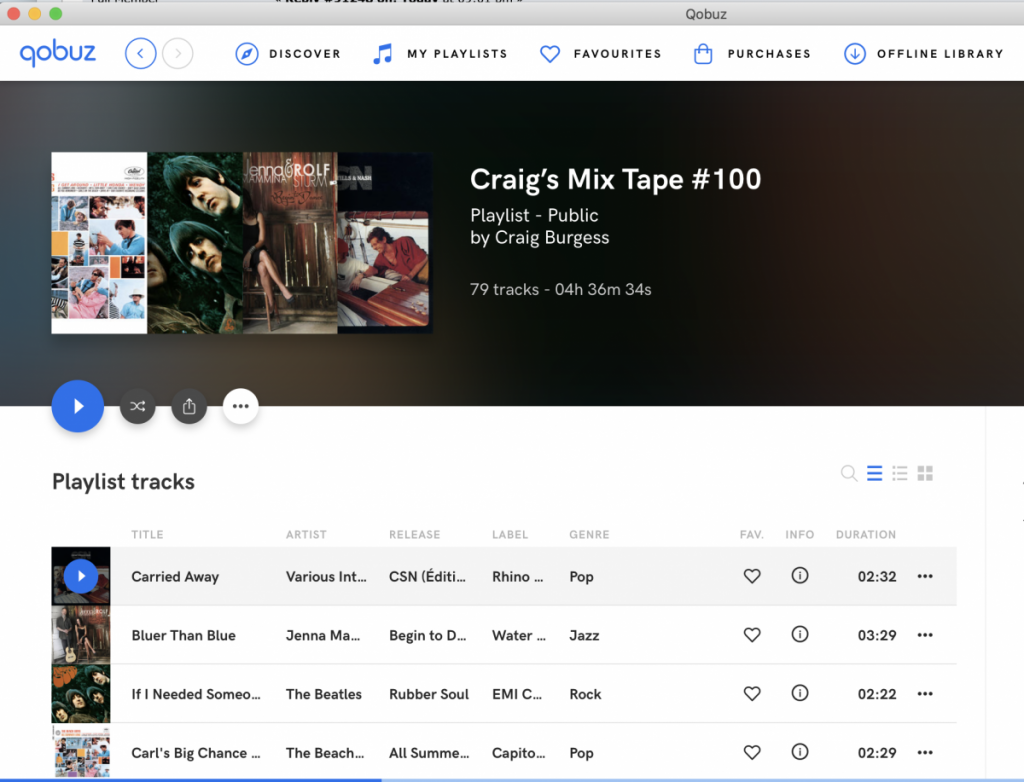Click the If I Needed Someo... title

pyautogui.click(x=196, y=694)
